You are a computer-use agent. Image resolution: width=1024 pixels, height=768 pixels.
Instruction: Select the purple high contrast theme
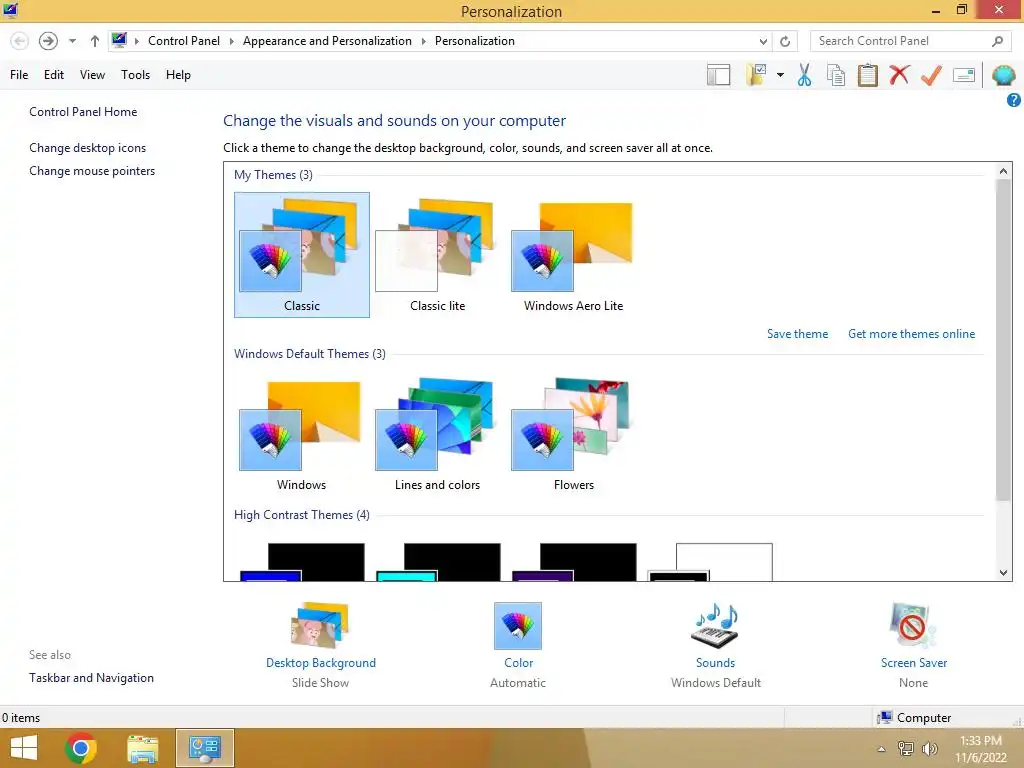pyautogui.click(x=574, y=562)
